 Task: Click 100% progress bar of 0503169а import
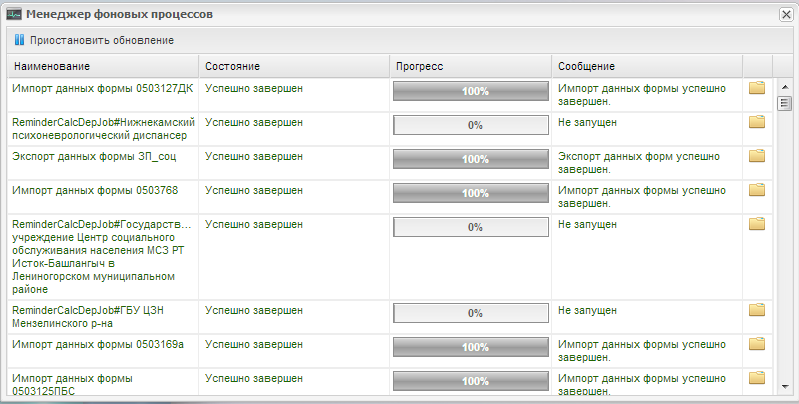[x=471, y=347]
